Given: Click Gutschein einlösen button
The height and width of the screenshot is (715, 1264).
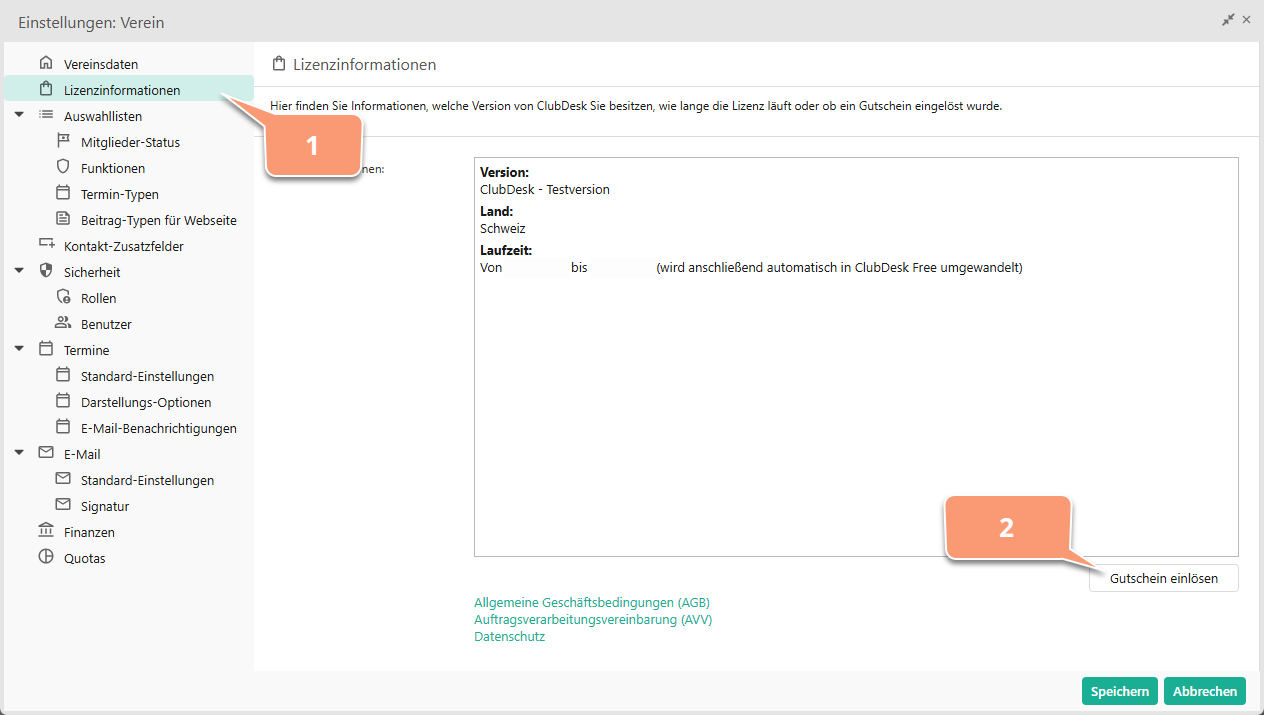Looking at the screenshot, I should [1164, 578].
